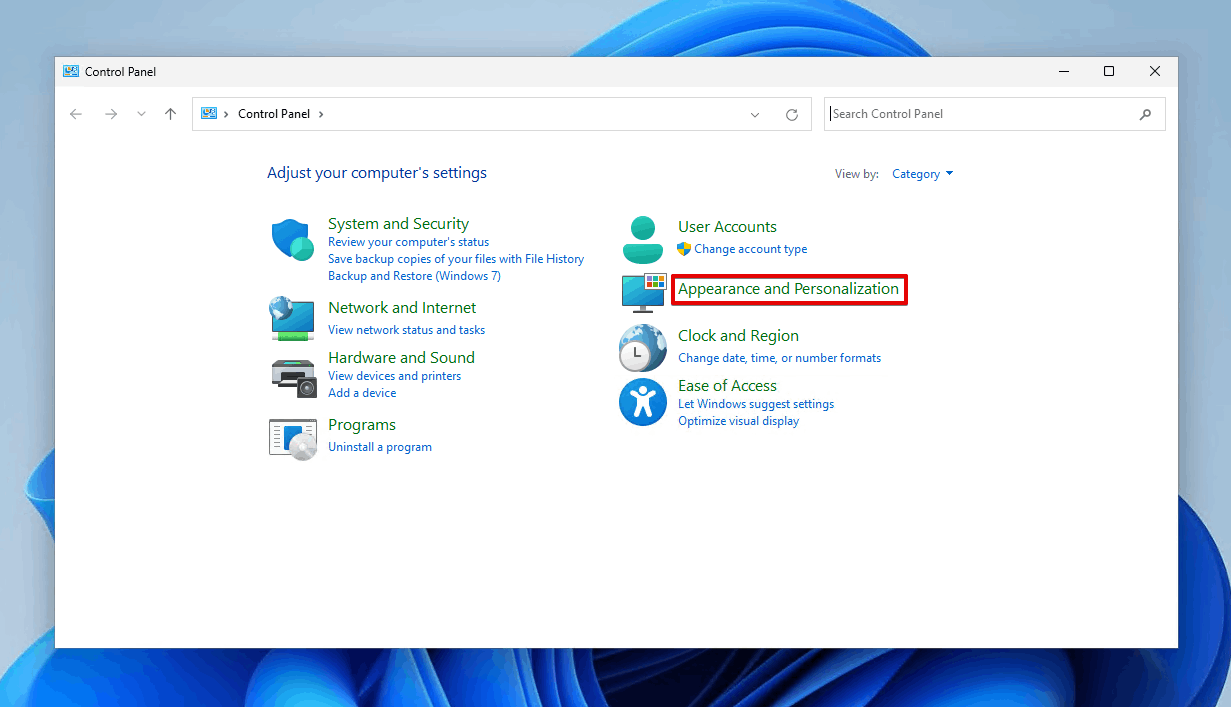Open the Uninstall a program link
1231x707 pixels.
pyautogui.click(x=380, y=447)
